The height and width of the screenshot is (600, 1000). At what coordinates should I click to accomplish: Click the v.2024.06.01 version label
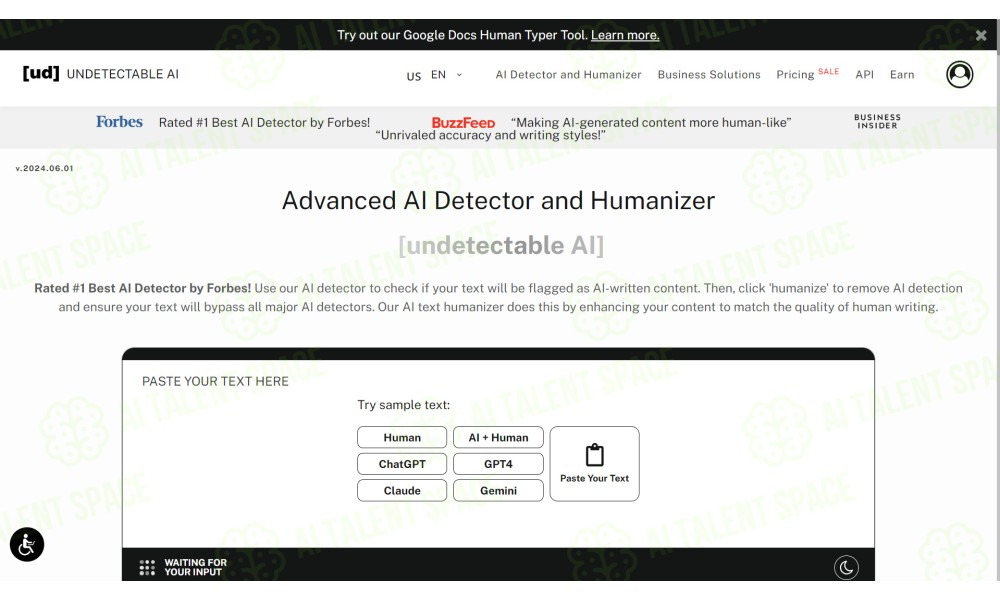tap(45, 168)
